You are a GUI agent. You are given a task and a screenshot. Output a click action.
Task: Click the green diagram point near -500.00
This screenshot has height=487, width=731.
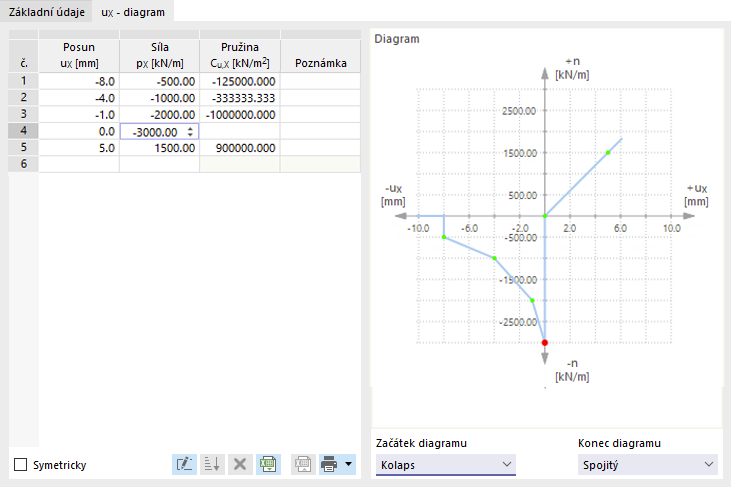pyautogui.click(x=444, y=237)
